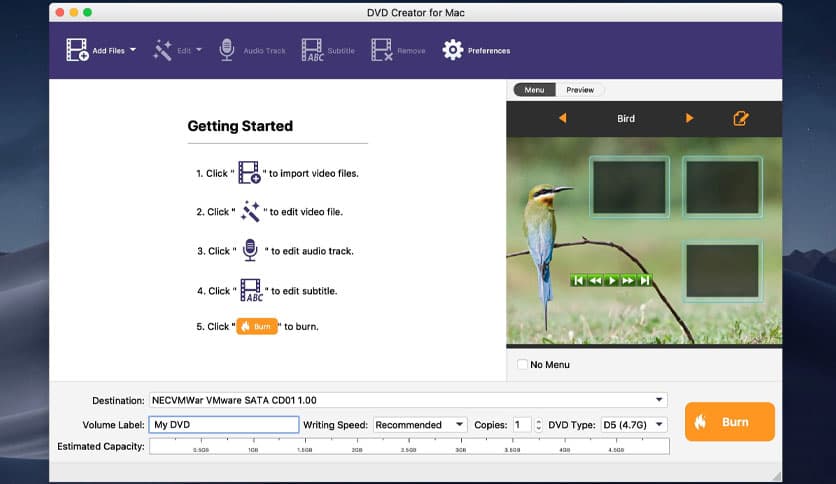This screenshot has height=484, width=836.
Task: Click play button on menu preview
Action: point(612,280)
